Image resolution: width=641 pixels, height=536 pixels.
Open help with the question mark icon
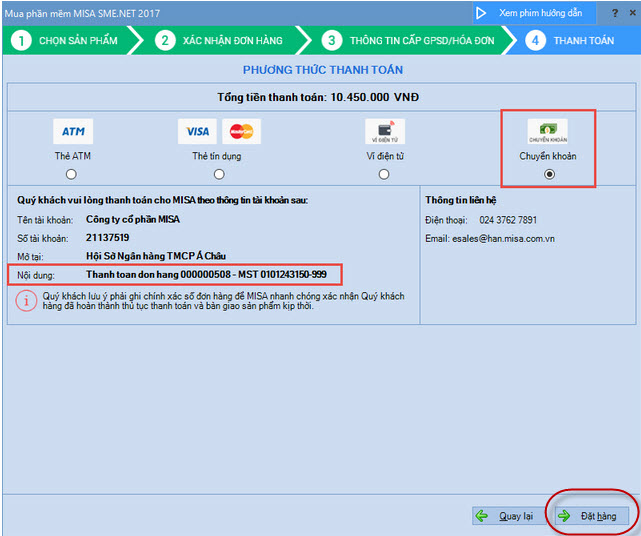coord(614,13)
